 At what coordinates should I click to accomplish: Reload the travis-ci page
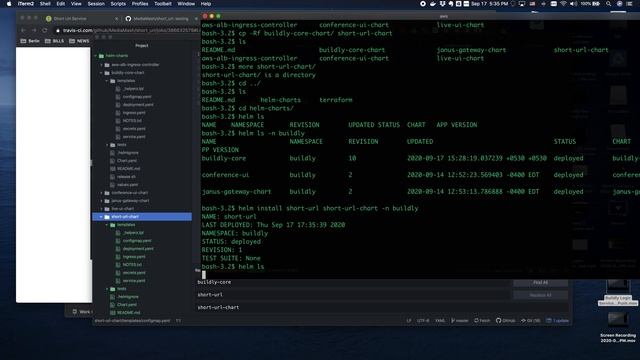(44, 30)
